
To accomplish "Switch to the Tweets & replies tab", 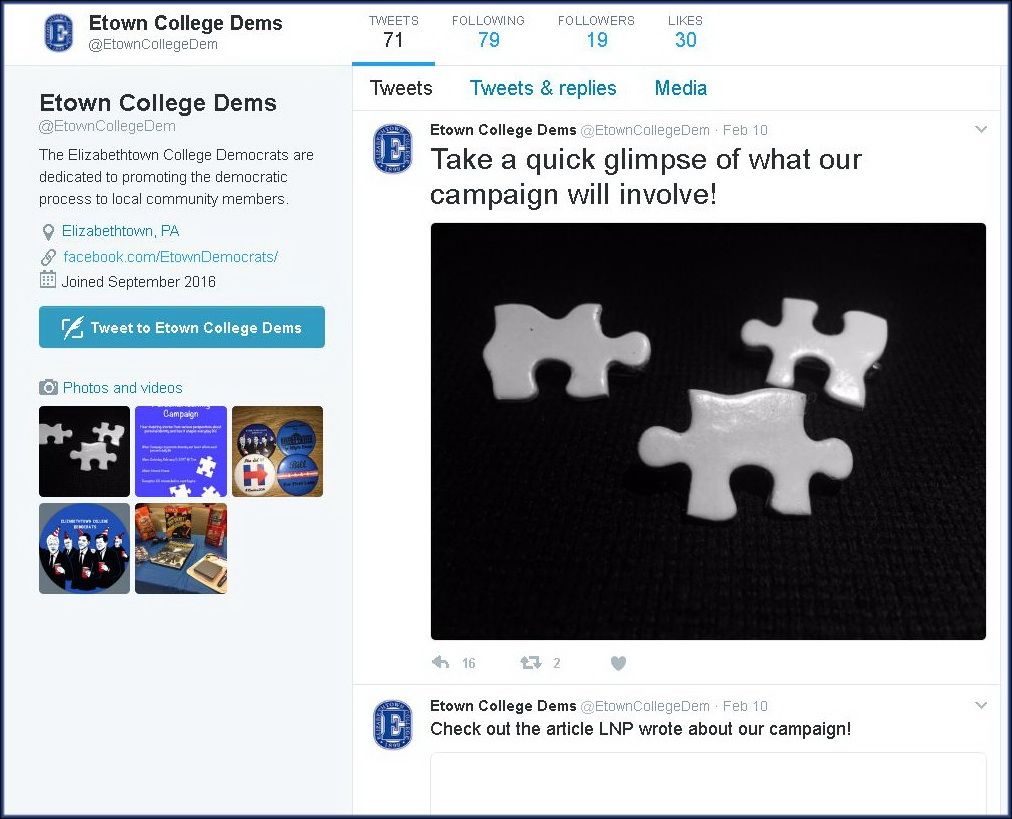I will point(543,88).
